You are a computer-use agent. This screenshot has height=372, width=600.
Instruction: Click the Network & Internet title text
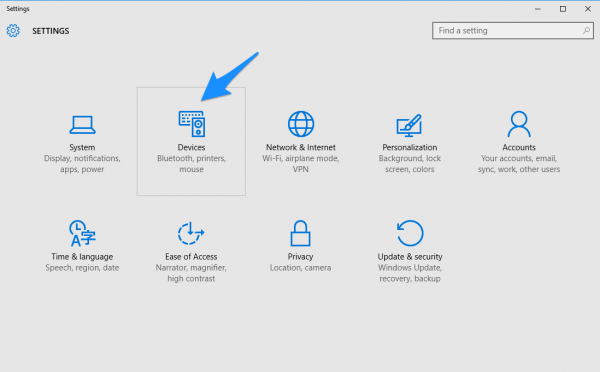pos(301,147)
